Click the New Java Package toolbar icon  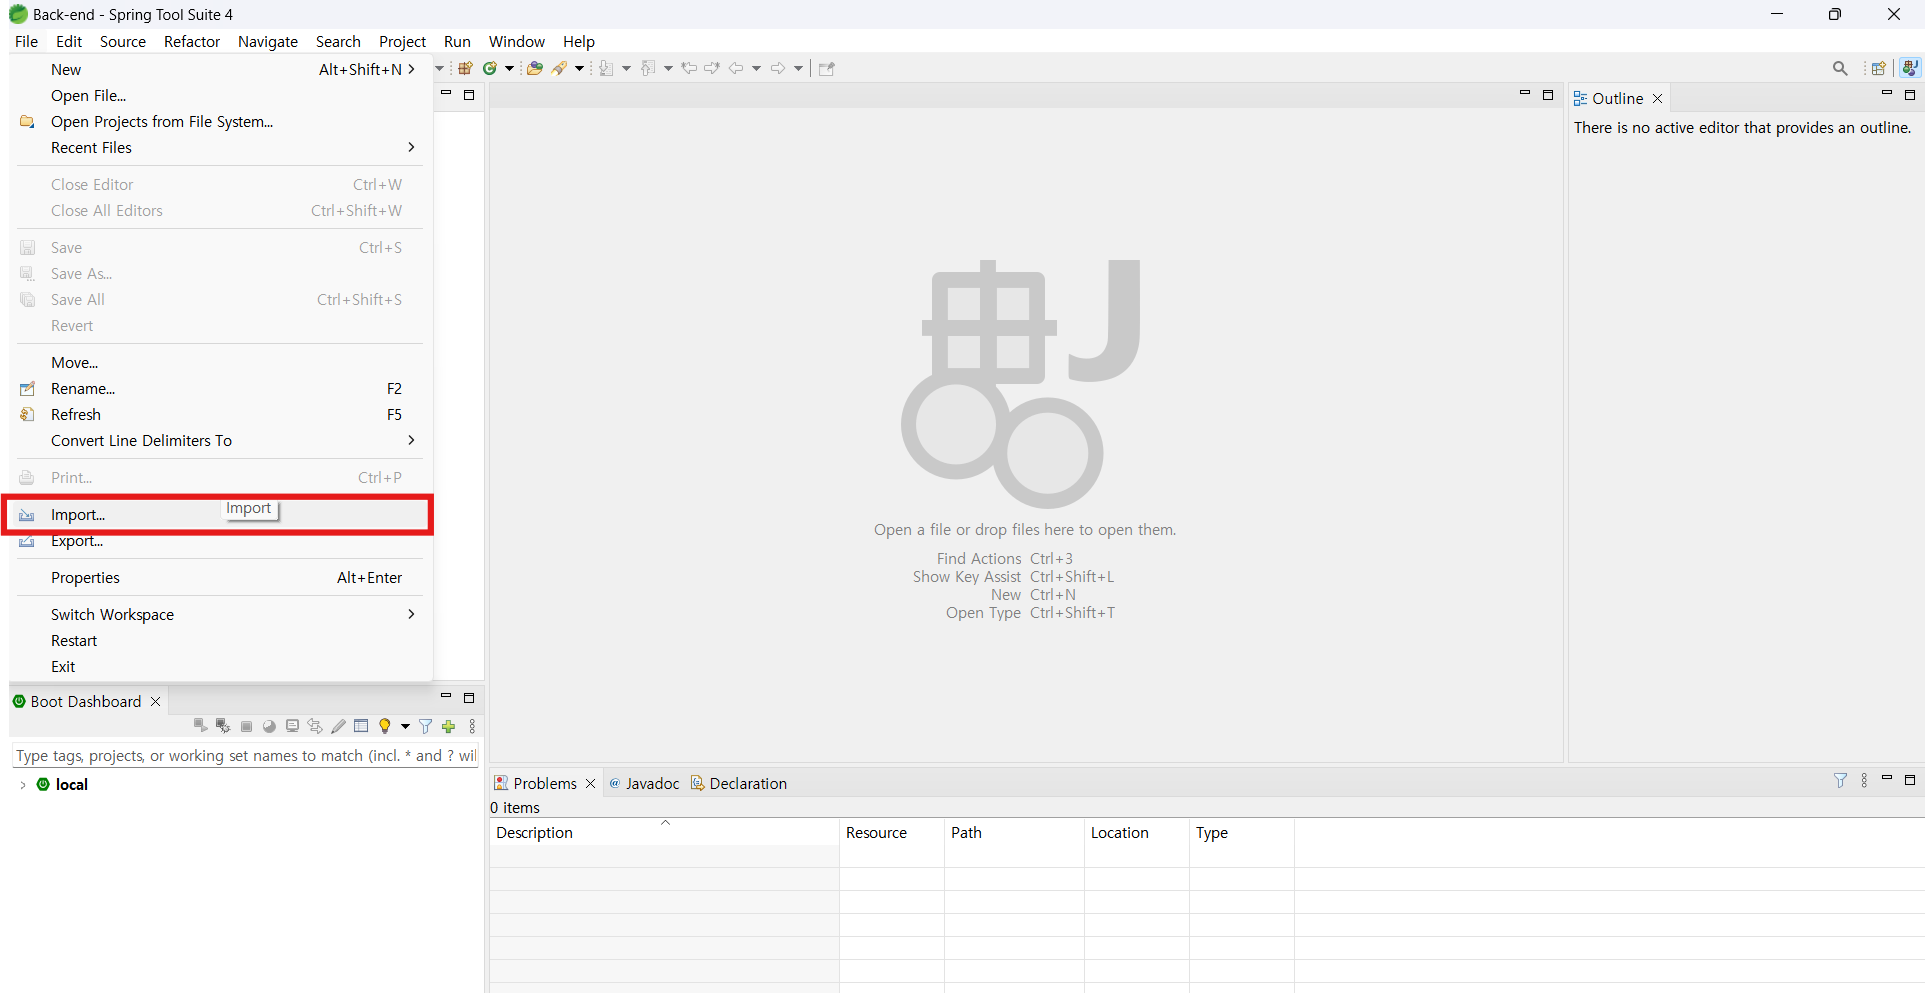(465, 68)
